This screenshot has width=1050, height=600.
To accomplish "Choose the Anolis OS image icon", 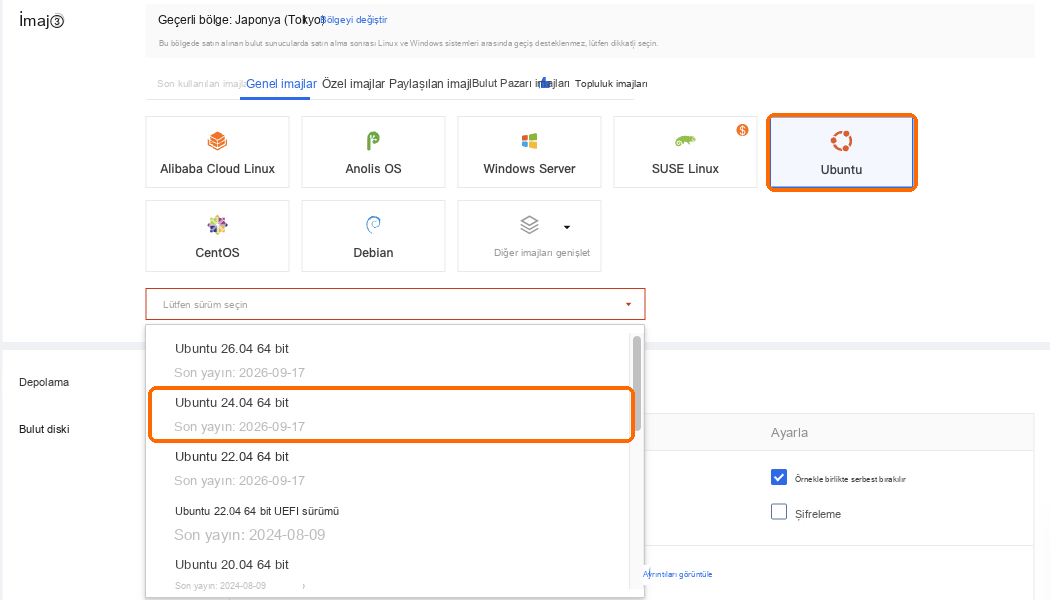I will (373, 141).
